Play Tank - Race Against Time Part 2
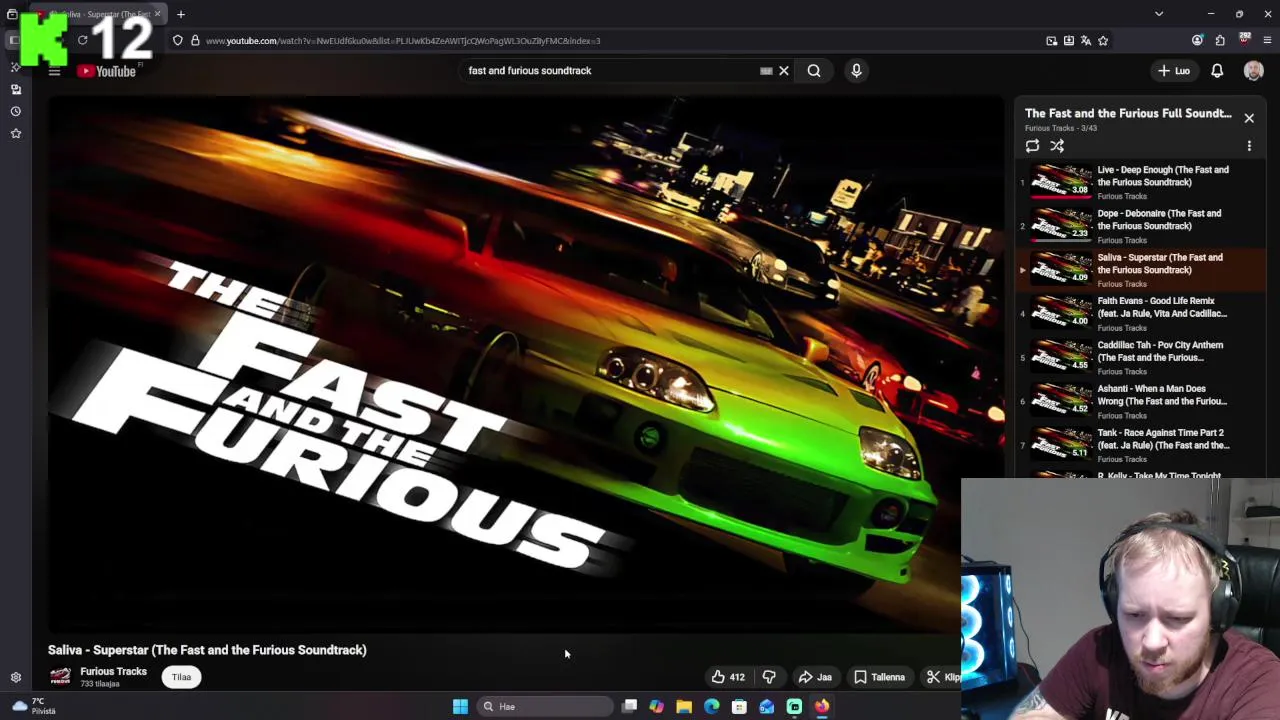The height and width of the screenshot is (720, 1280). point(1140,445)
